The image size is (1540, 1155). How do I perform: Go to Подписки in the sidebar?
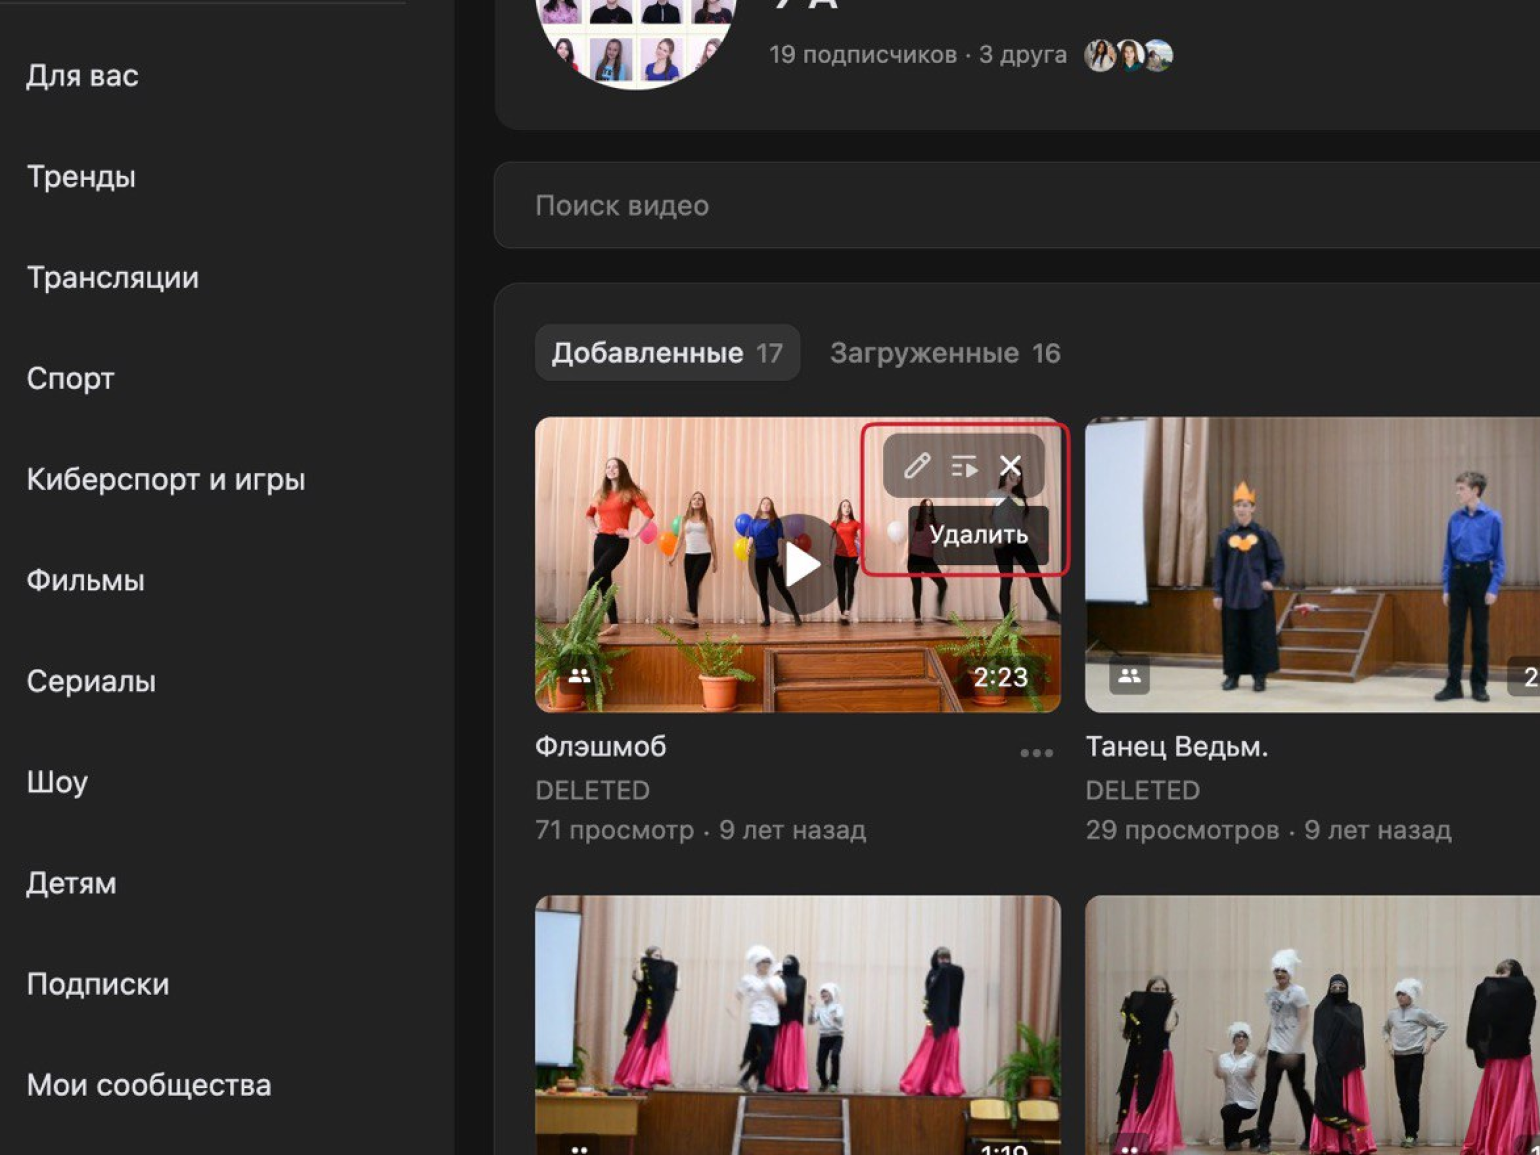click(x=98, y=985)
